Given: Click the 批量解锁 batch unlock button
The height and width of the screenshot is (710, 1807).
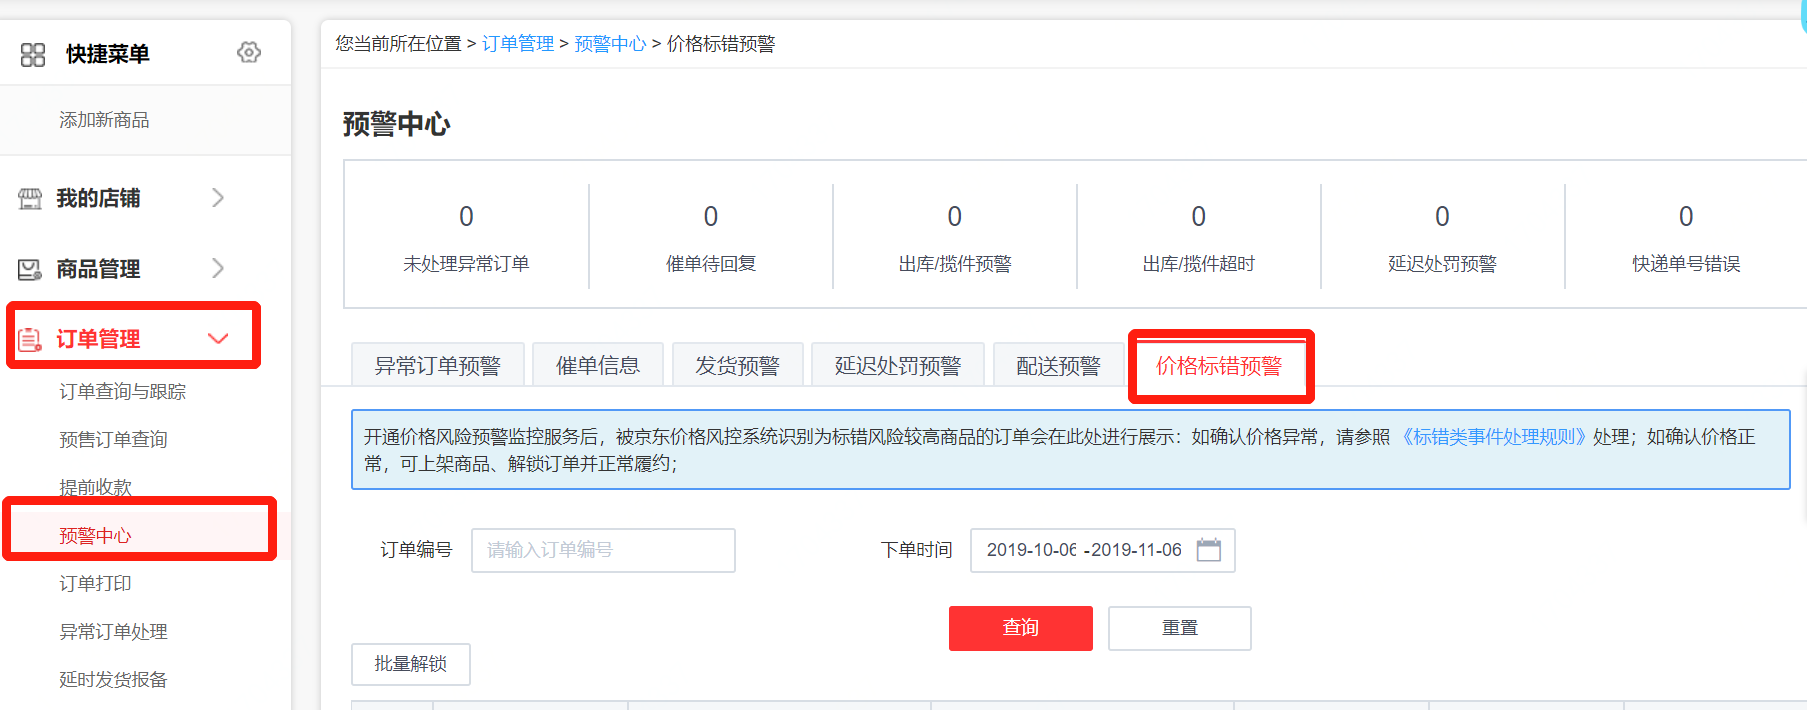Looking at the screenshot, I should (410, 664).
